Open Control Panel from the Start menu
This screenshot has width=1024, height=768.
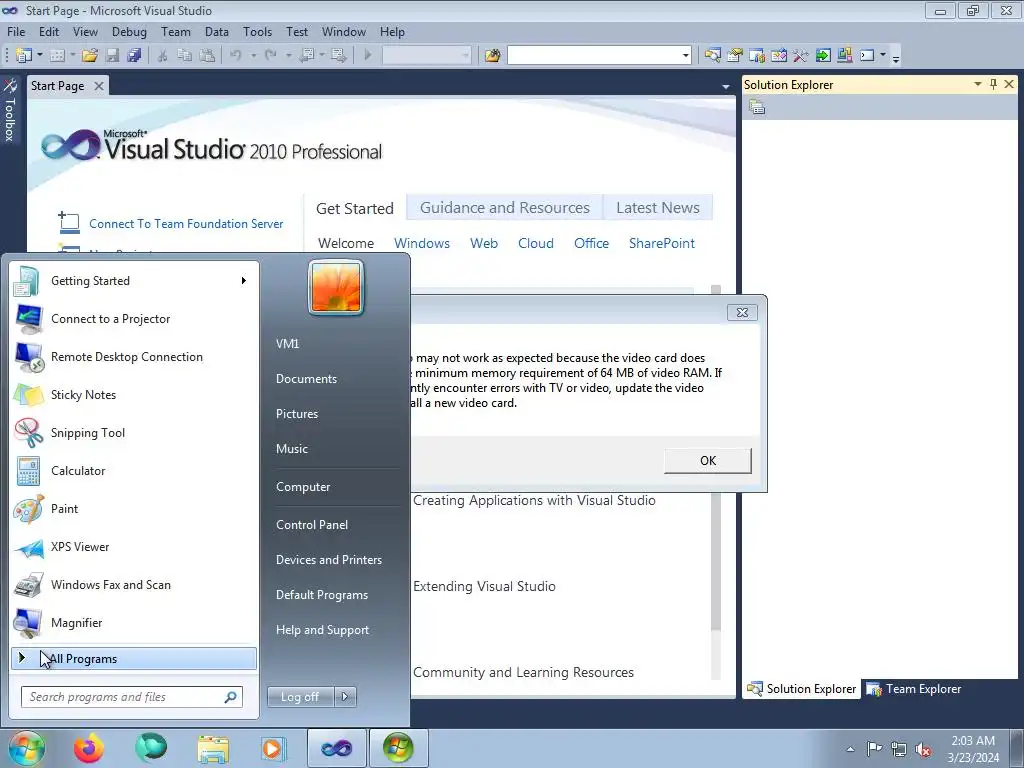[312, 525]
